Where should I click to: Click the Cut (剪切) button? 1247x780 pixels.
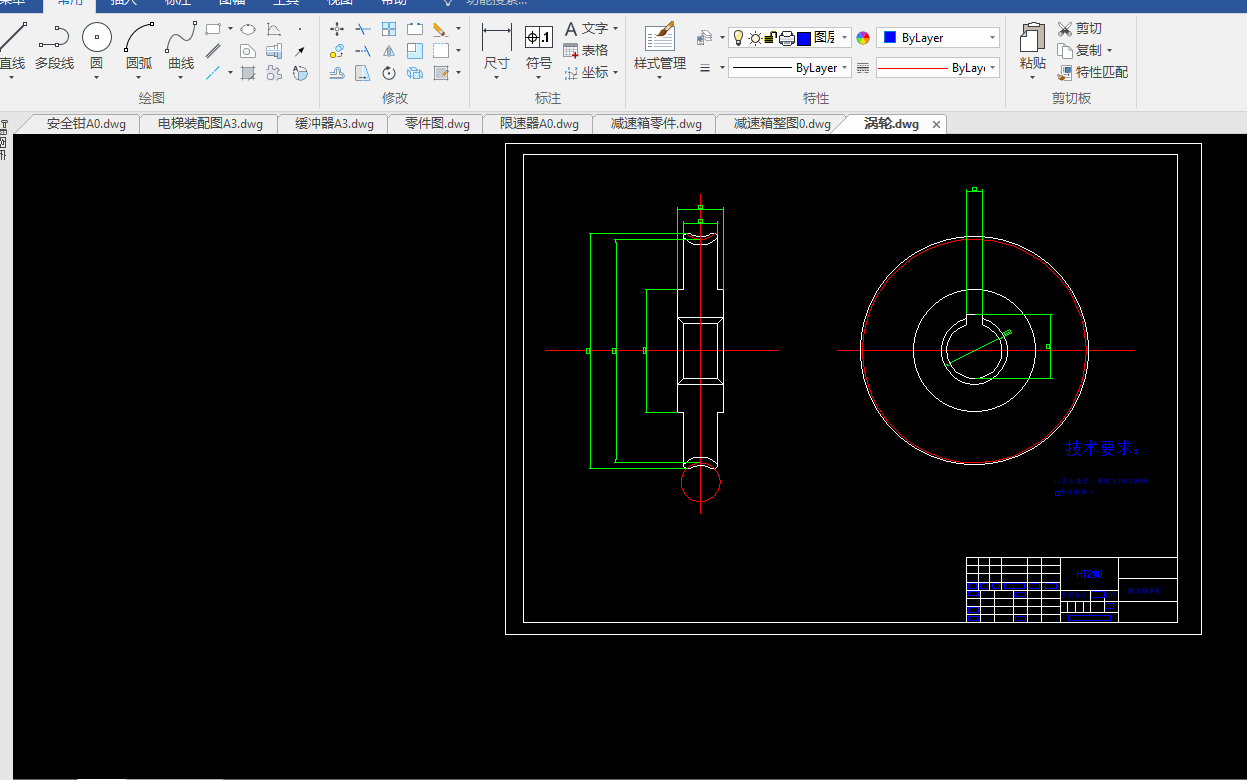click(1080, 29)
